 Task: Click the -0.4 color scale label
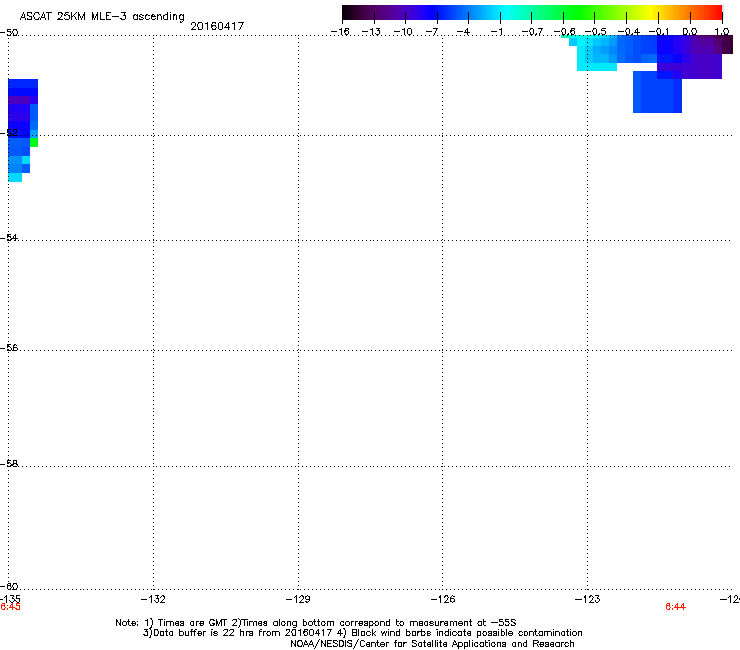click(x=629, y=32)
